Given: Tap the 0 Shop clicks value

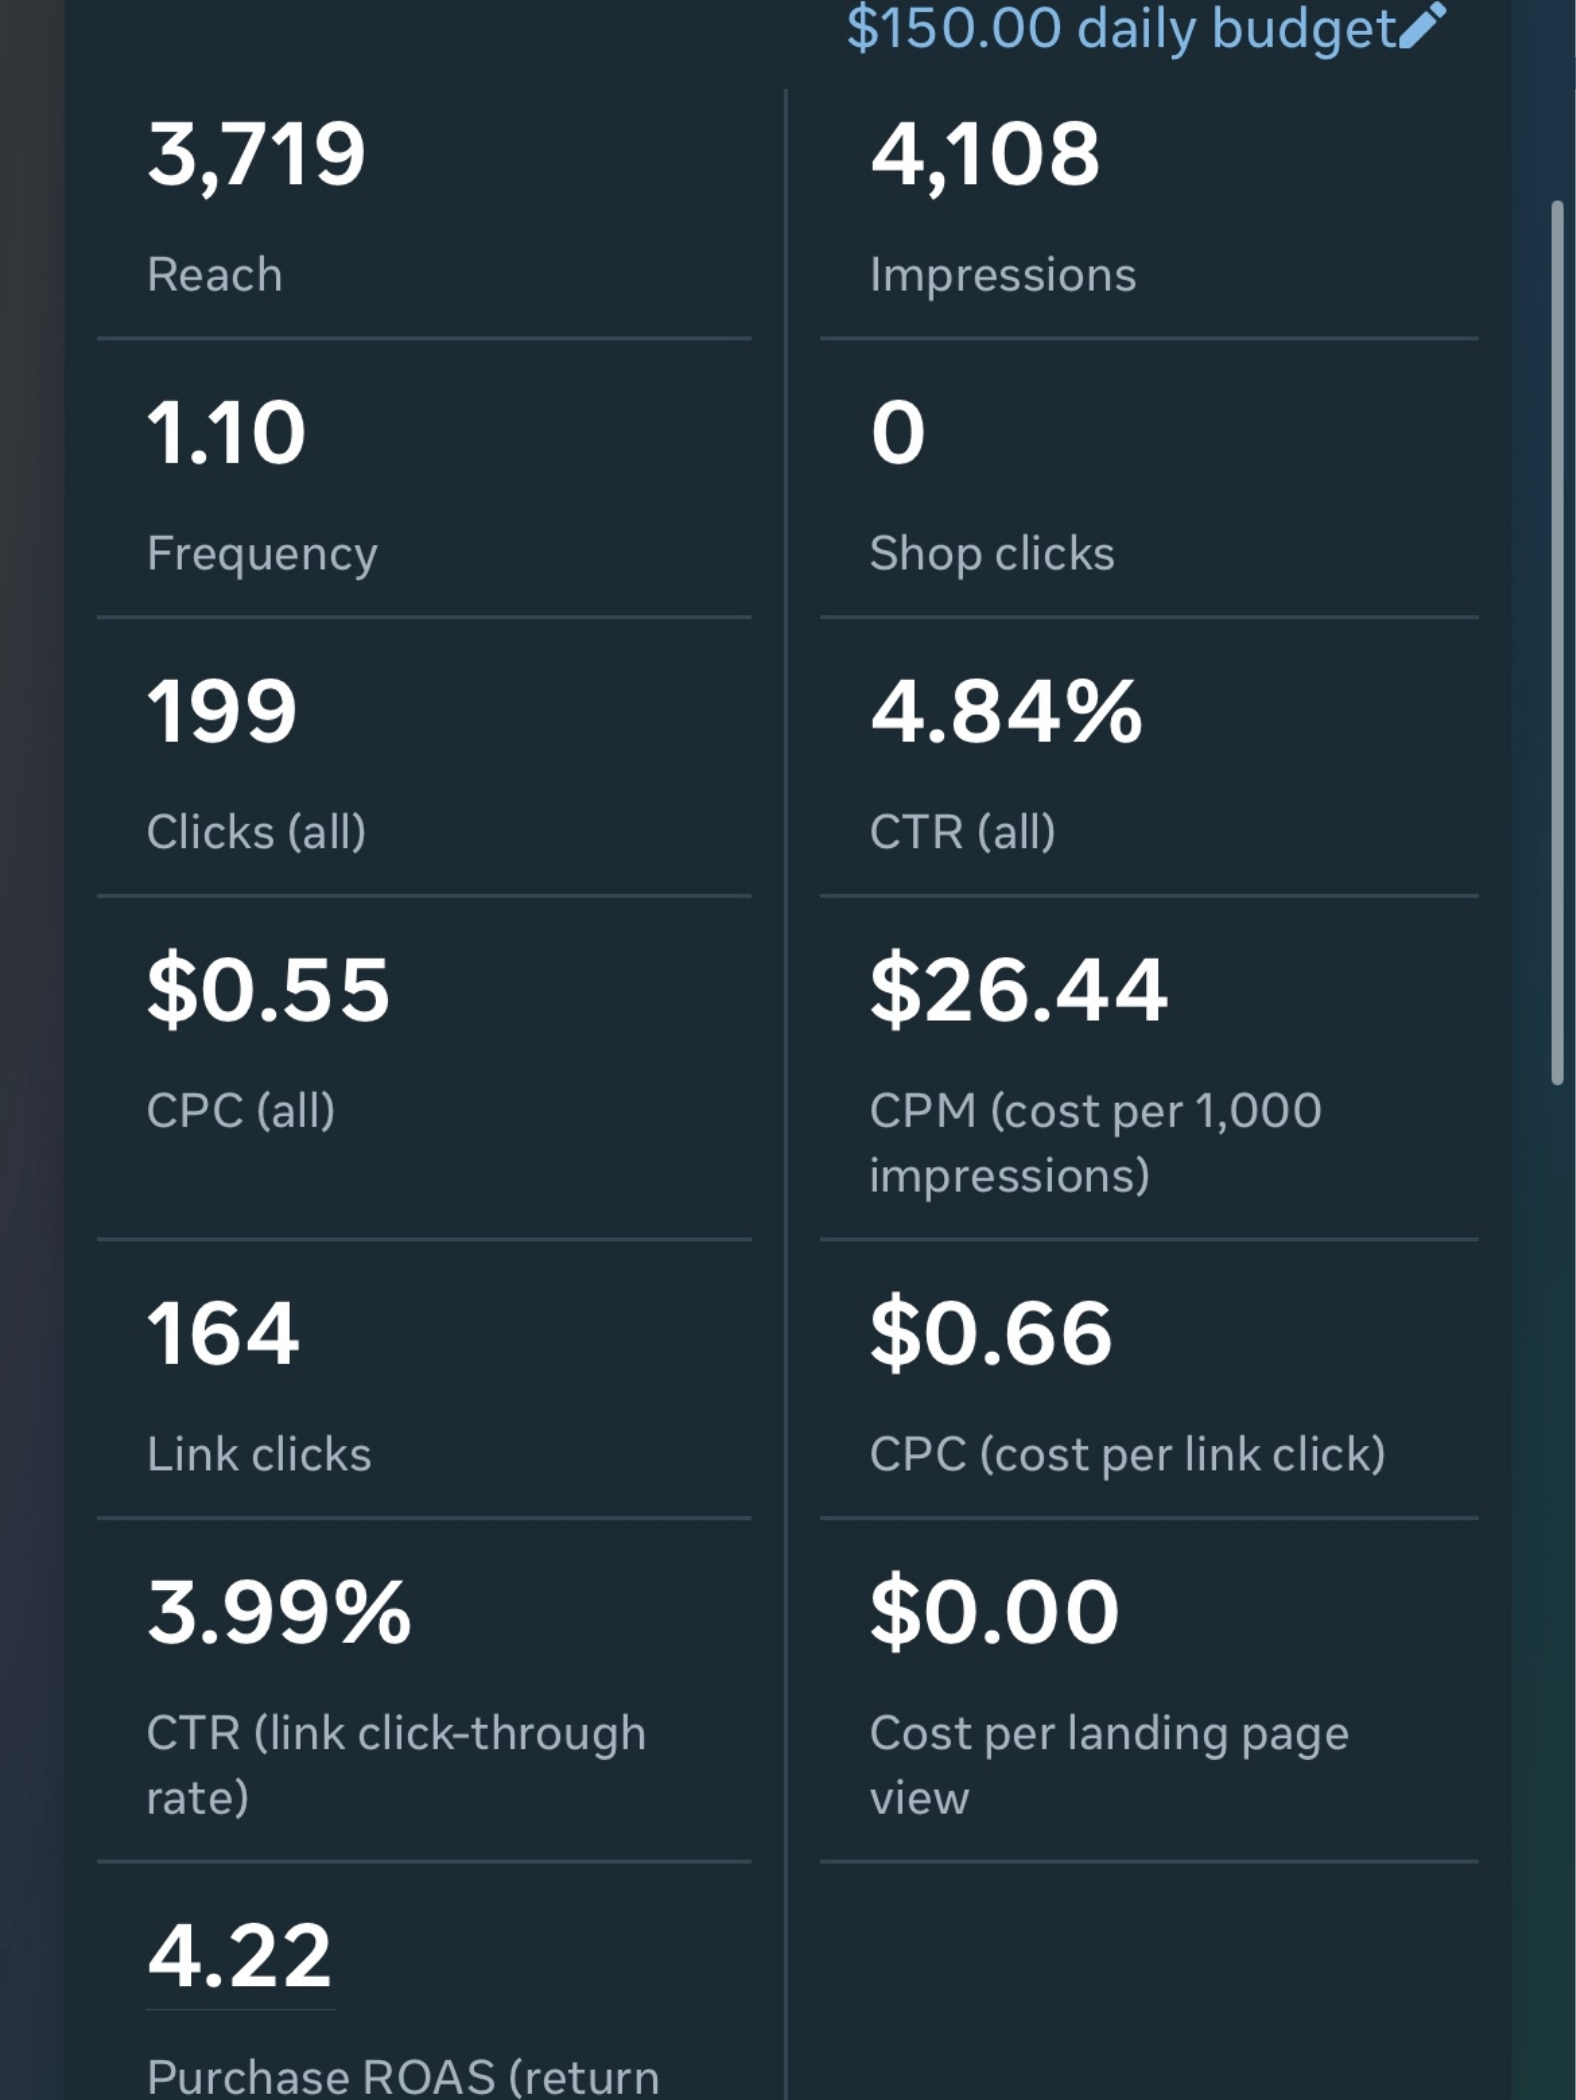Looking at the screenshot, I should tap(897, 433).
